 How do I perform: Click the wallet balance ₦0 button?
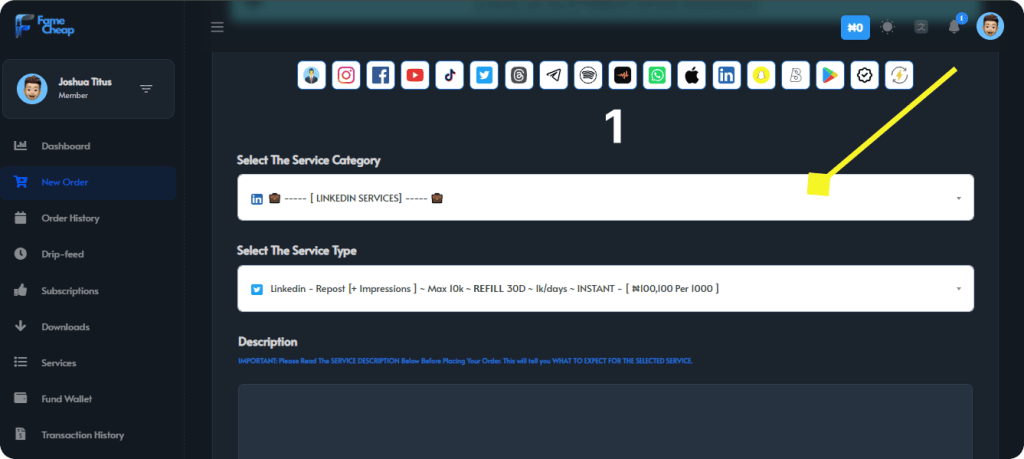tap(855, 27)
